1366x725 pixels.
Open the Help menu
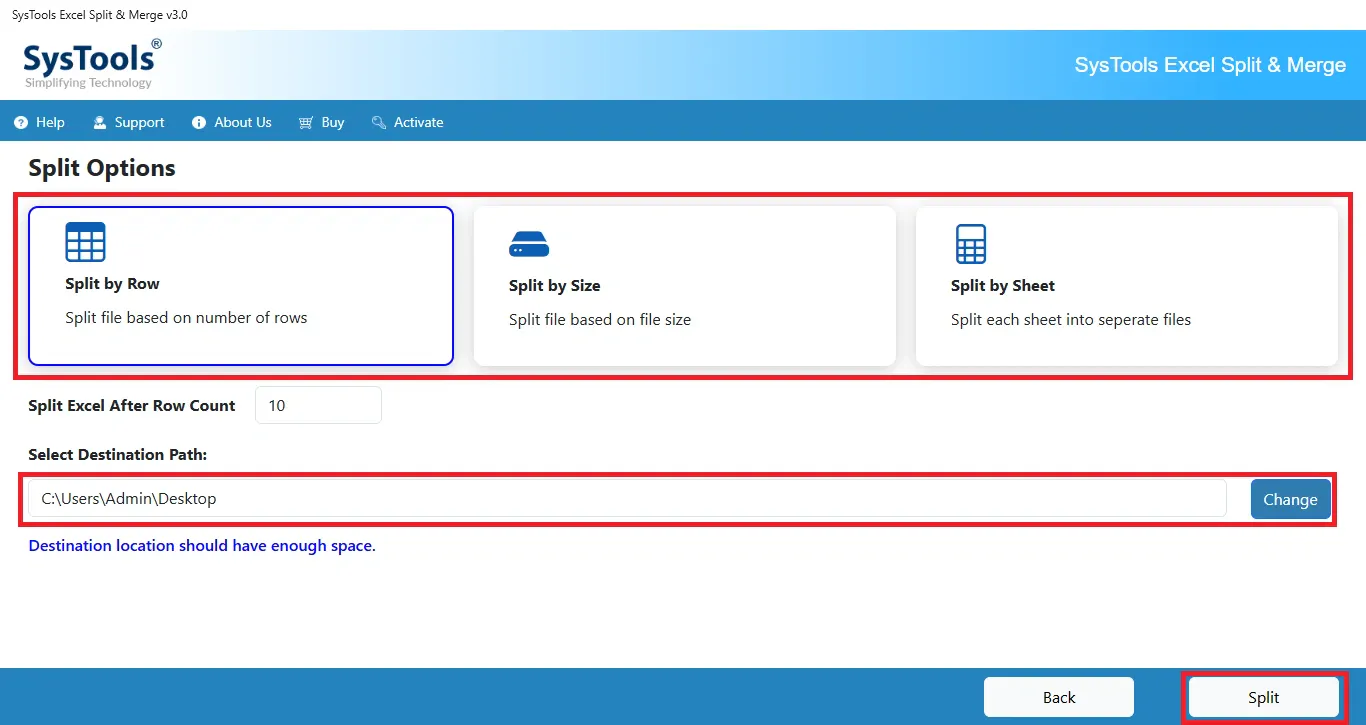click(x=40, y=123)
